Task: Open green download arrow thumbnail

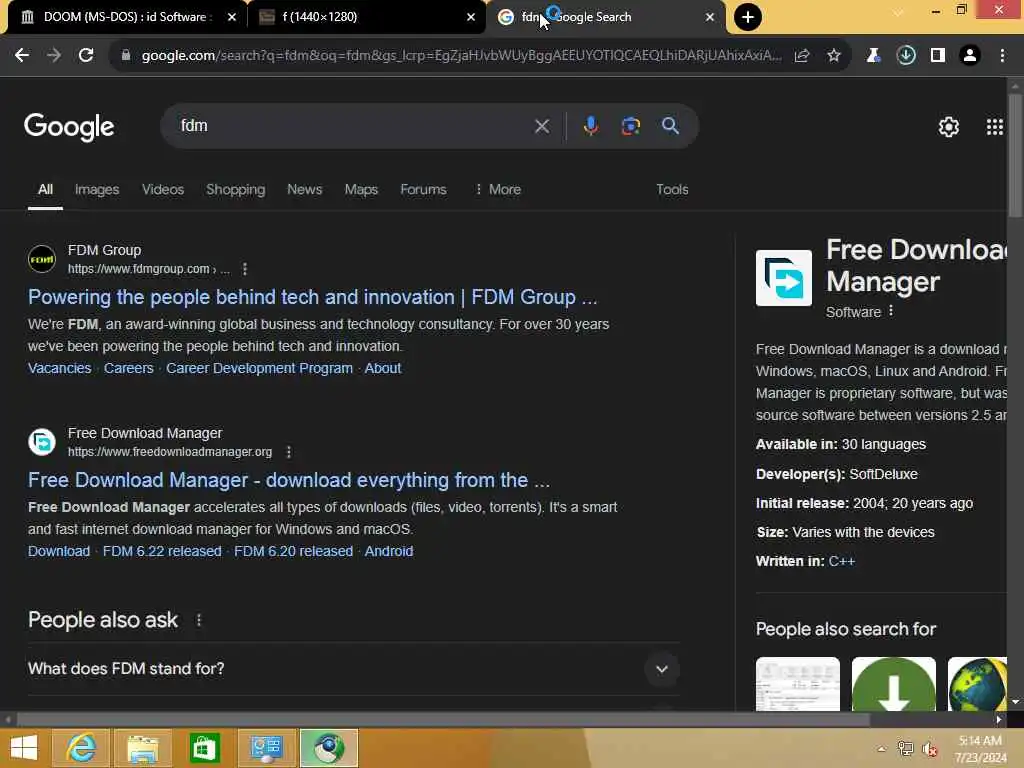Action: pos(893,684)
